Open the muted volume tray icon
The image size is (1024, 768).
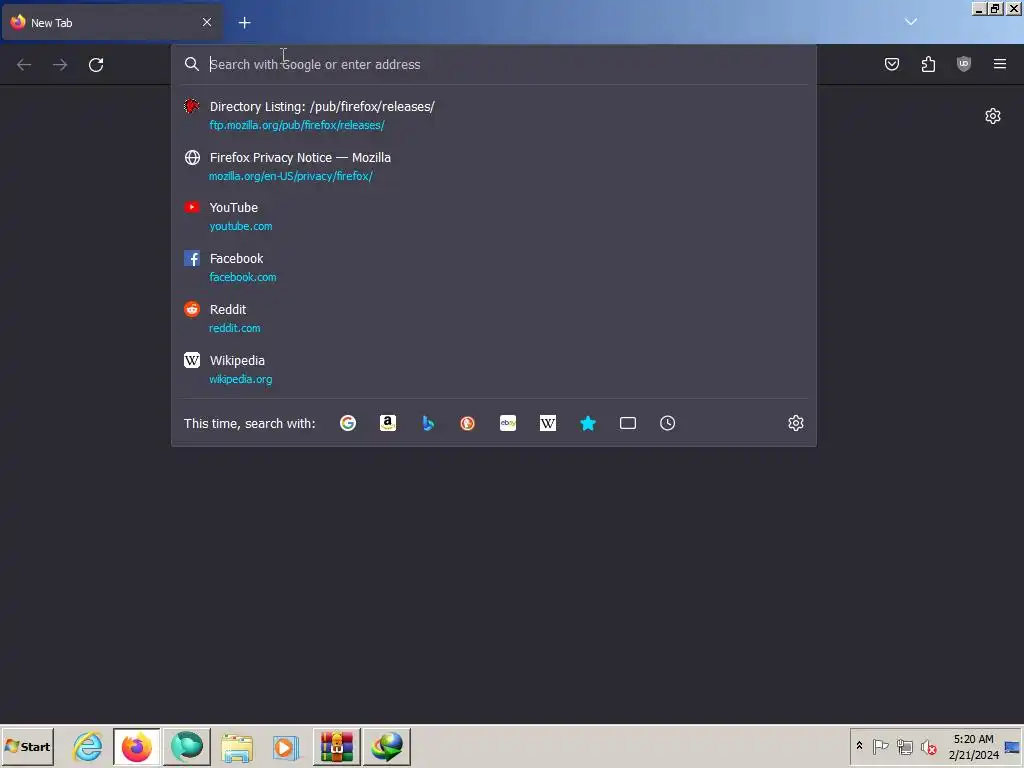pos(928,746)
